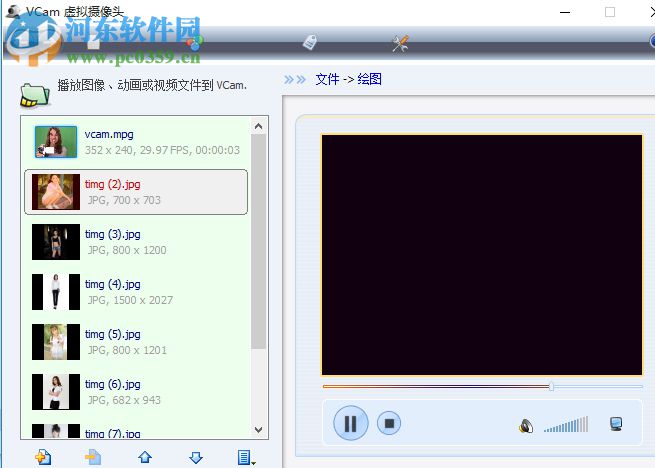Image resolution: width=655 pixels, height=468 pixels.
Task: Click the VCam webcam title bar icon
Action: (13, 10)
